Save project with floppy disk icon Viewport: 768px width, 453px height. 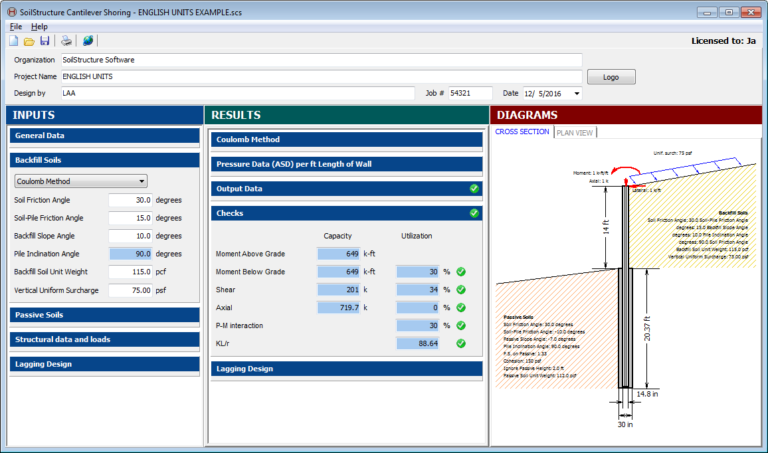[x=45, y=41]
